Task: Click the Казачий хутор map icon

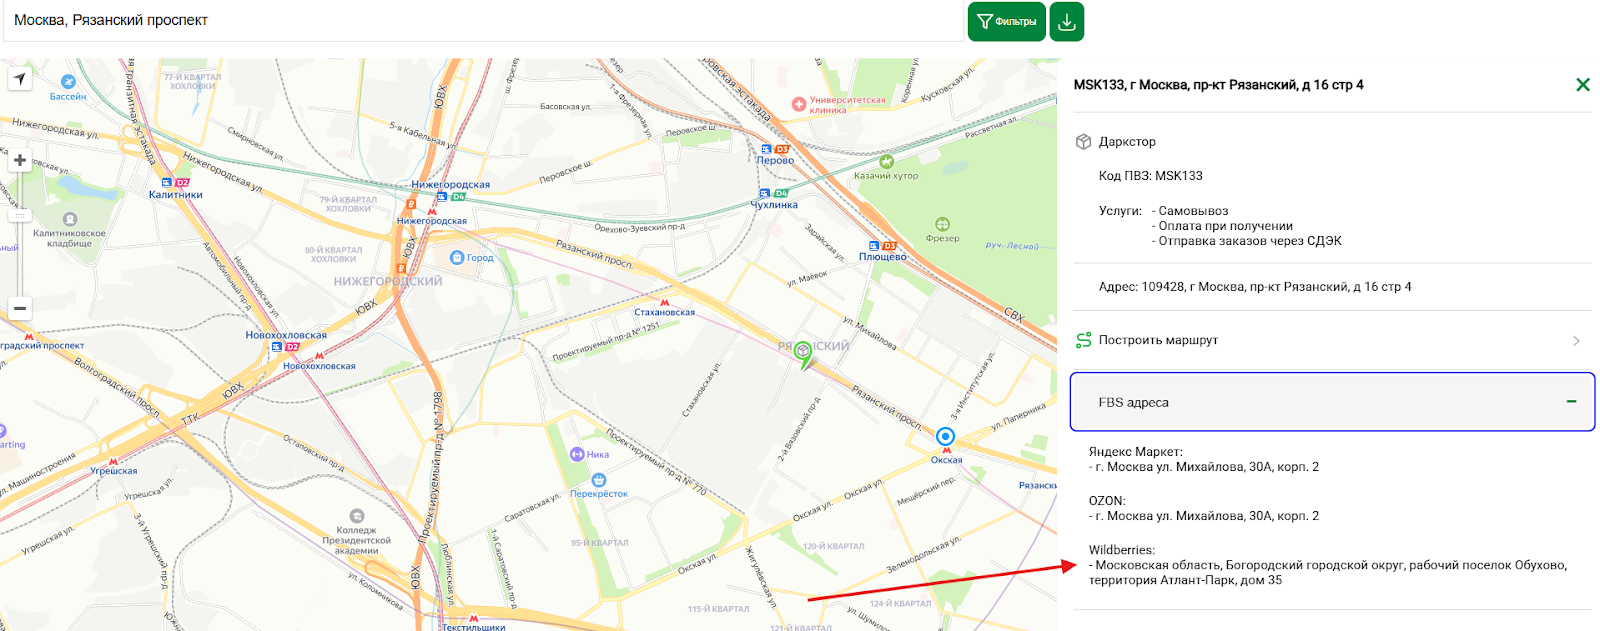Action: (x=886, y=161)
